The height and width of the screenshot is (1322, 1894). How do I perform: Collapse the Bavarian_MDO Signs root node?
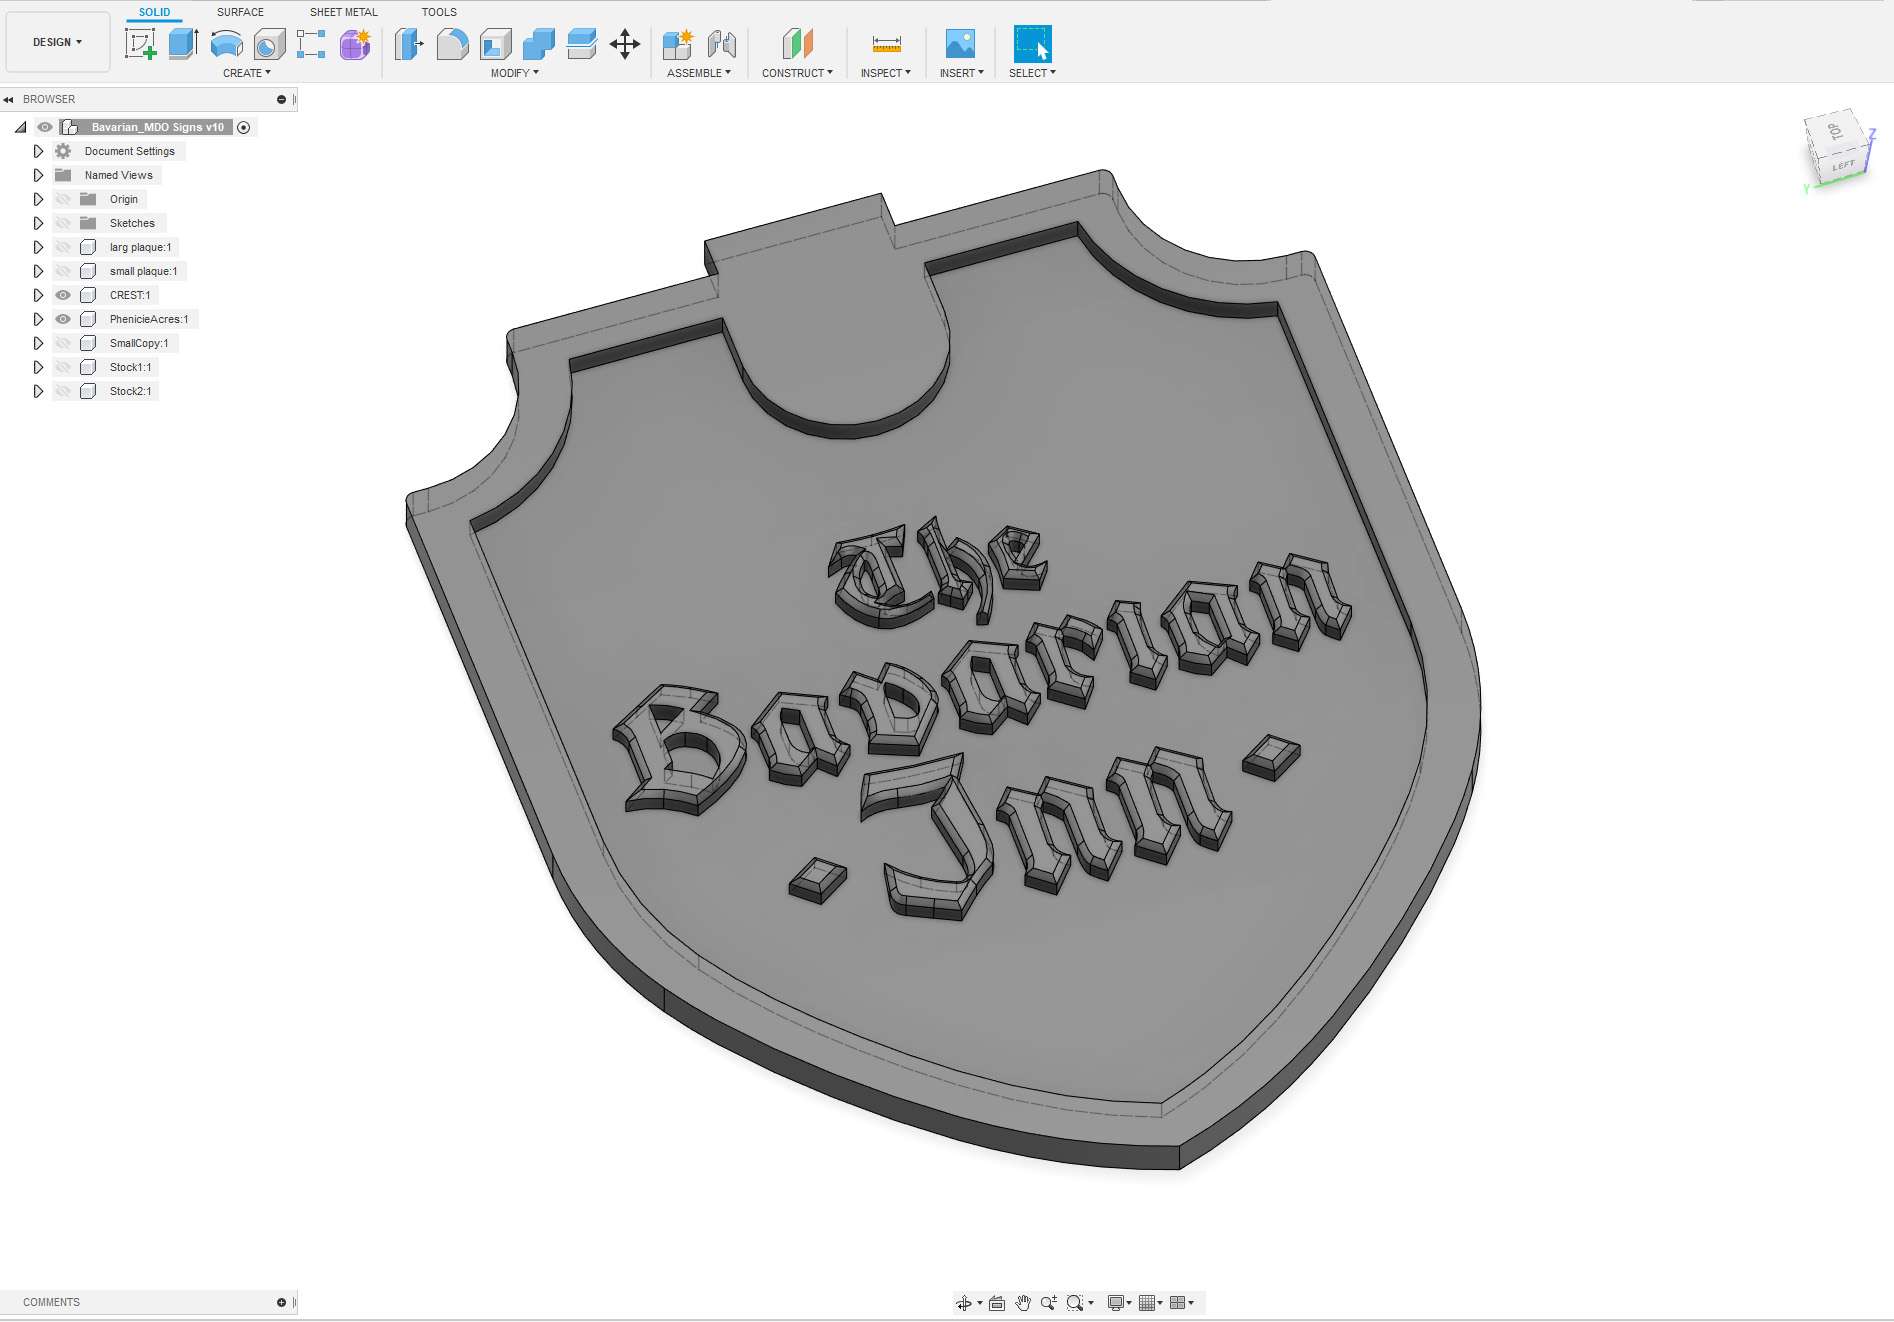click(x=20, y=127)
